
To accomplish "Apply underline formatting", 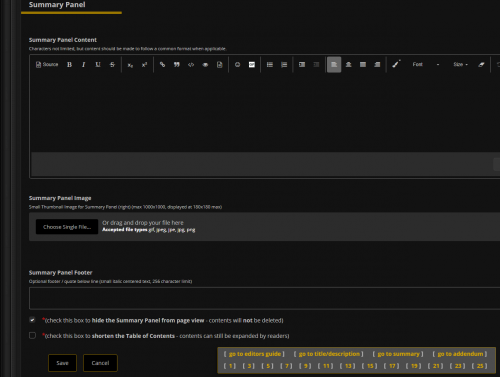I will [x=98, y=65].
